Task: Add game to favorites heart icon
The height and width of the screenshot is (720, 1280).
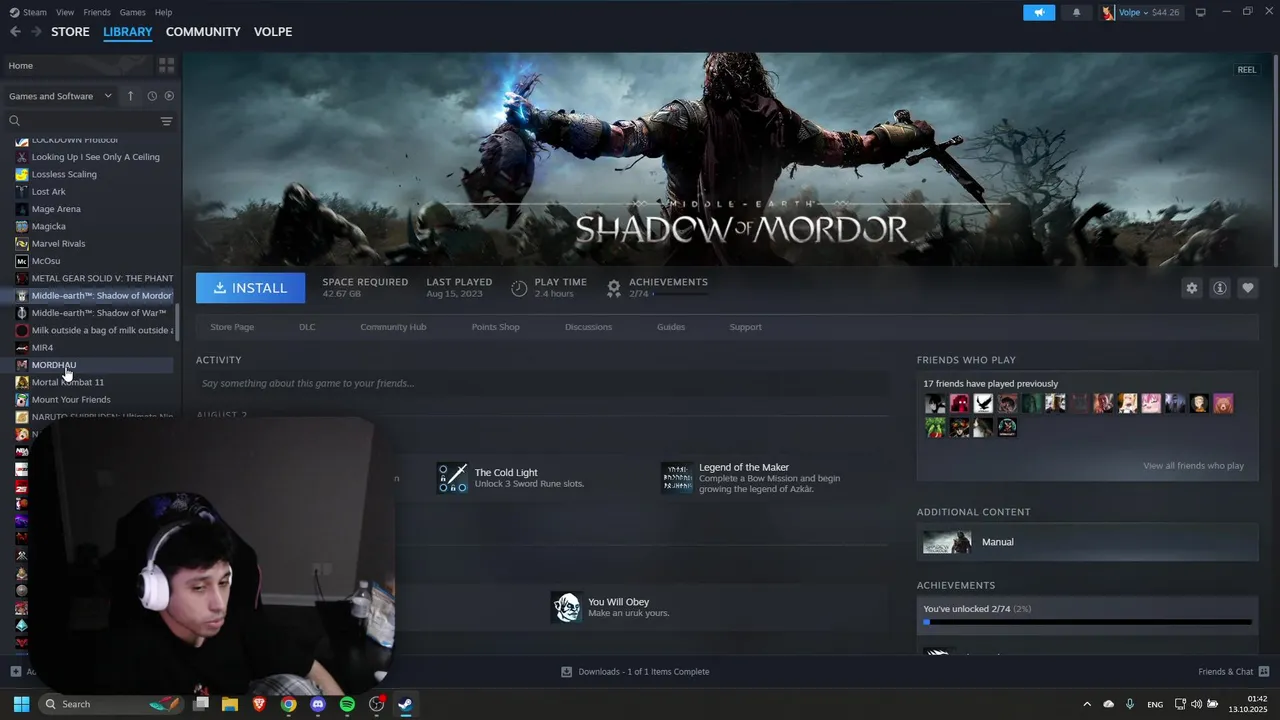Action: (1247, 288)
